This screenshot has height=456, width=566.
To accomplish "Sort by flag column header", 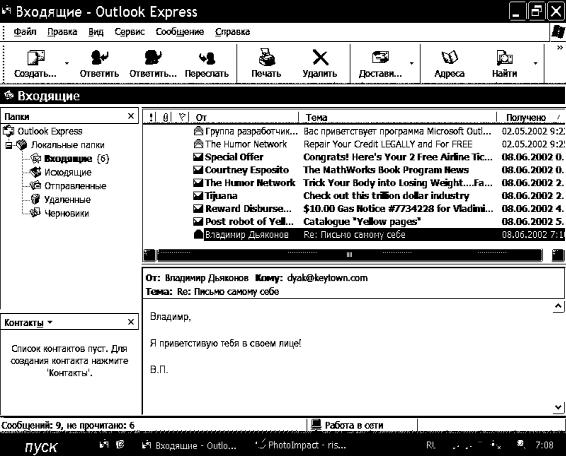I will point(182,117).
